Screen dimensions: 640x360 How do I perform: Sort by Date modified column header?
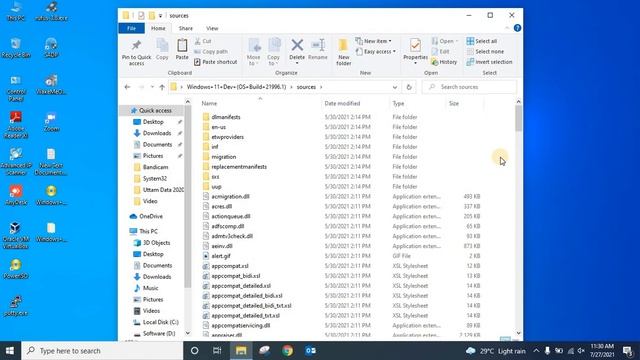[x=355, y=103]
